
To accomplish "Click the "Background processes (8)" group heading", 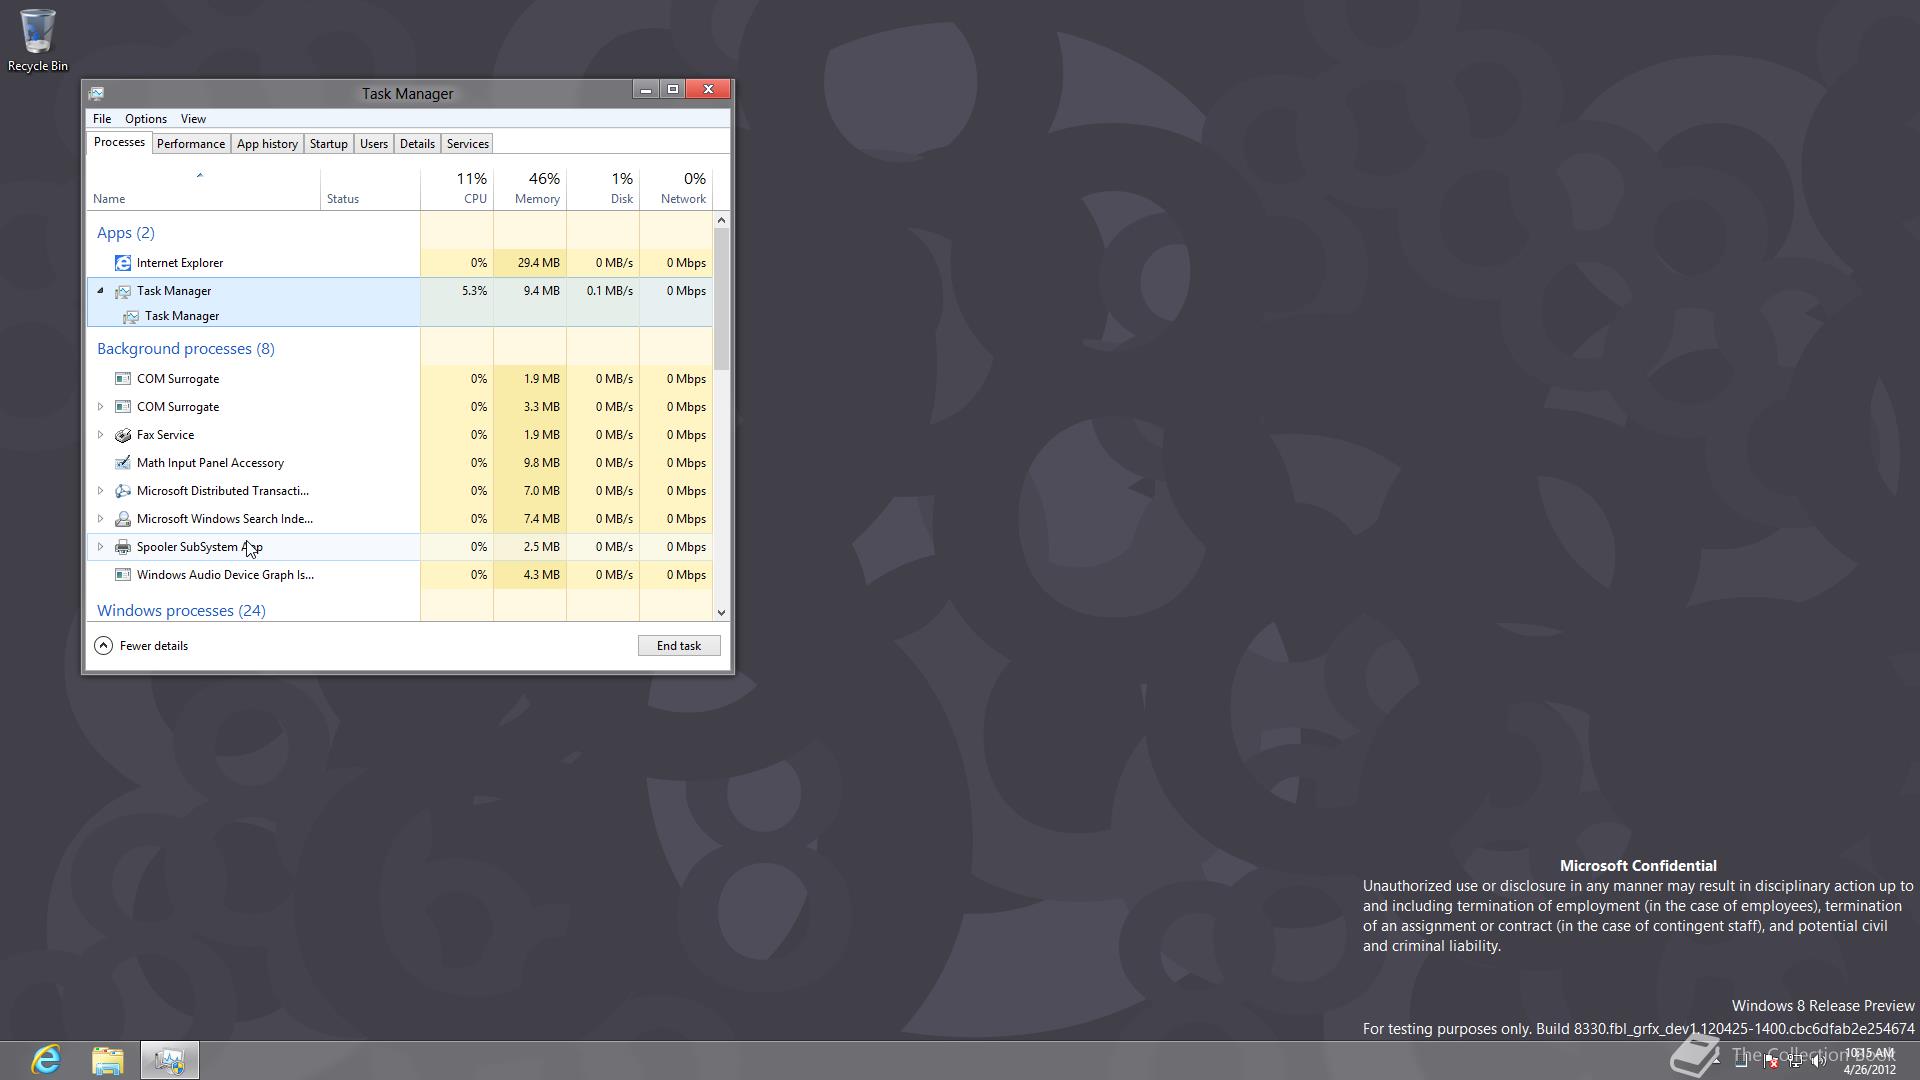I will [186, 349].
